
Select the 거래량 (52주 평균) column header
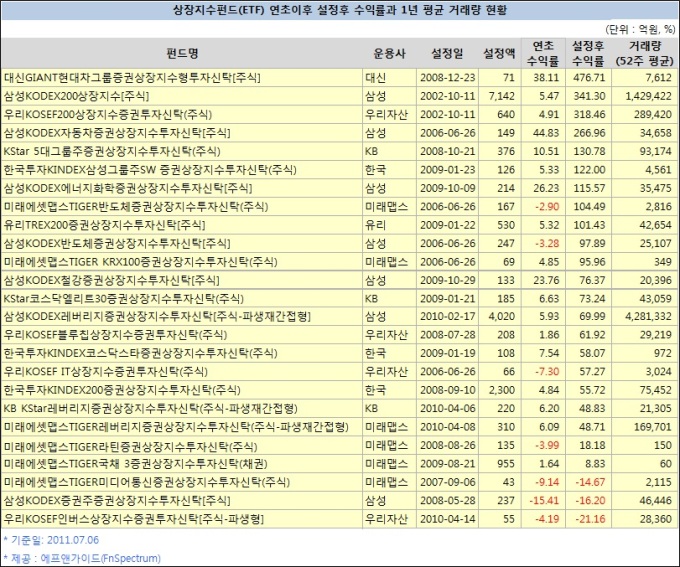645,53
